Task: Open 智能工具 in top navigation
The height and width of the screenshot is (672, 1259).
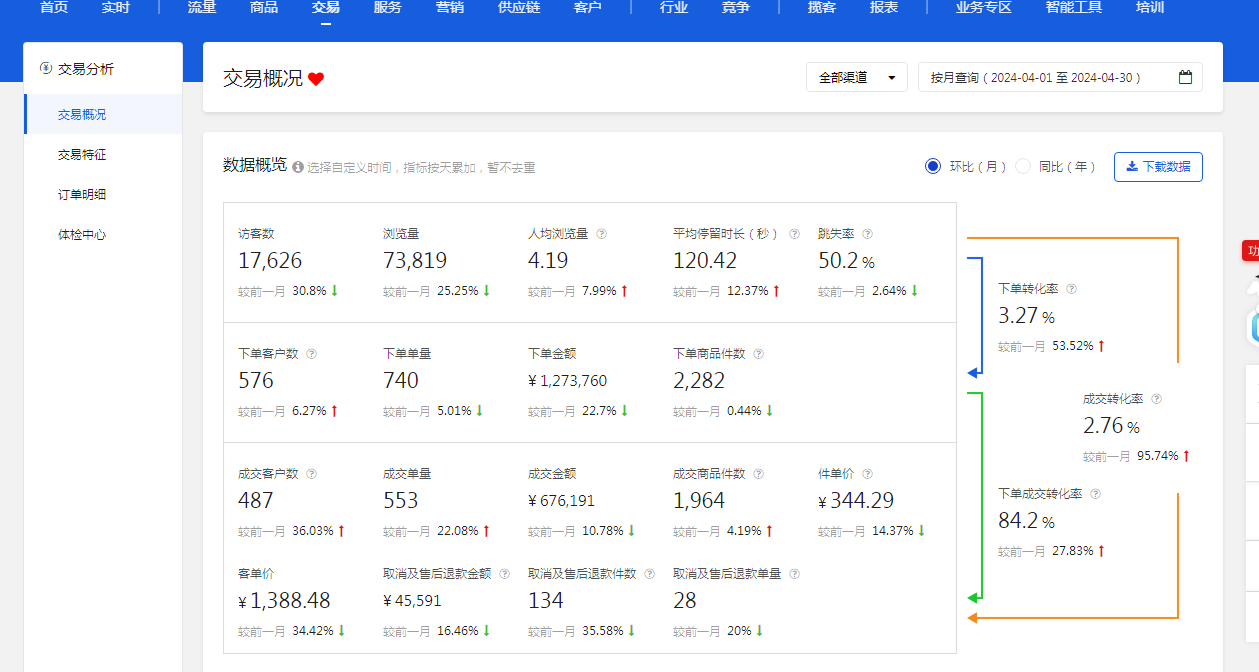Action: point(1074,8)
